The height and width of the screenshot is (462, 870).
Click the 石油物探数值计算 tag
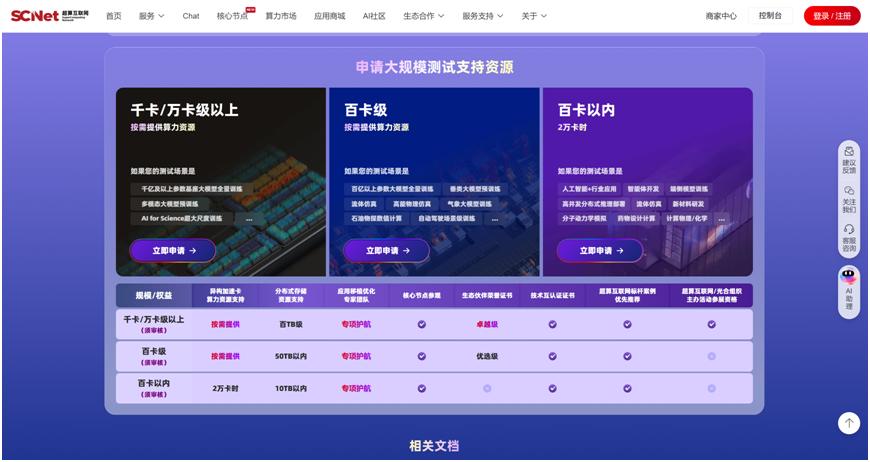tap(376, 219)
